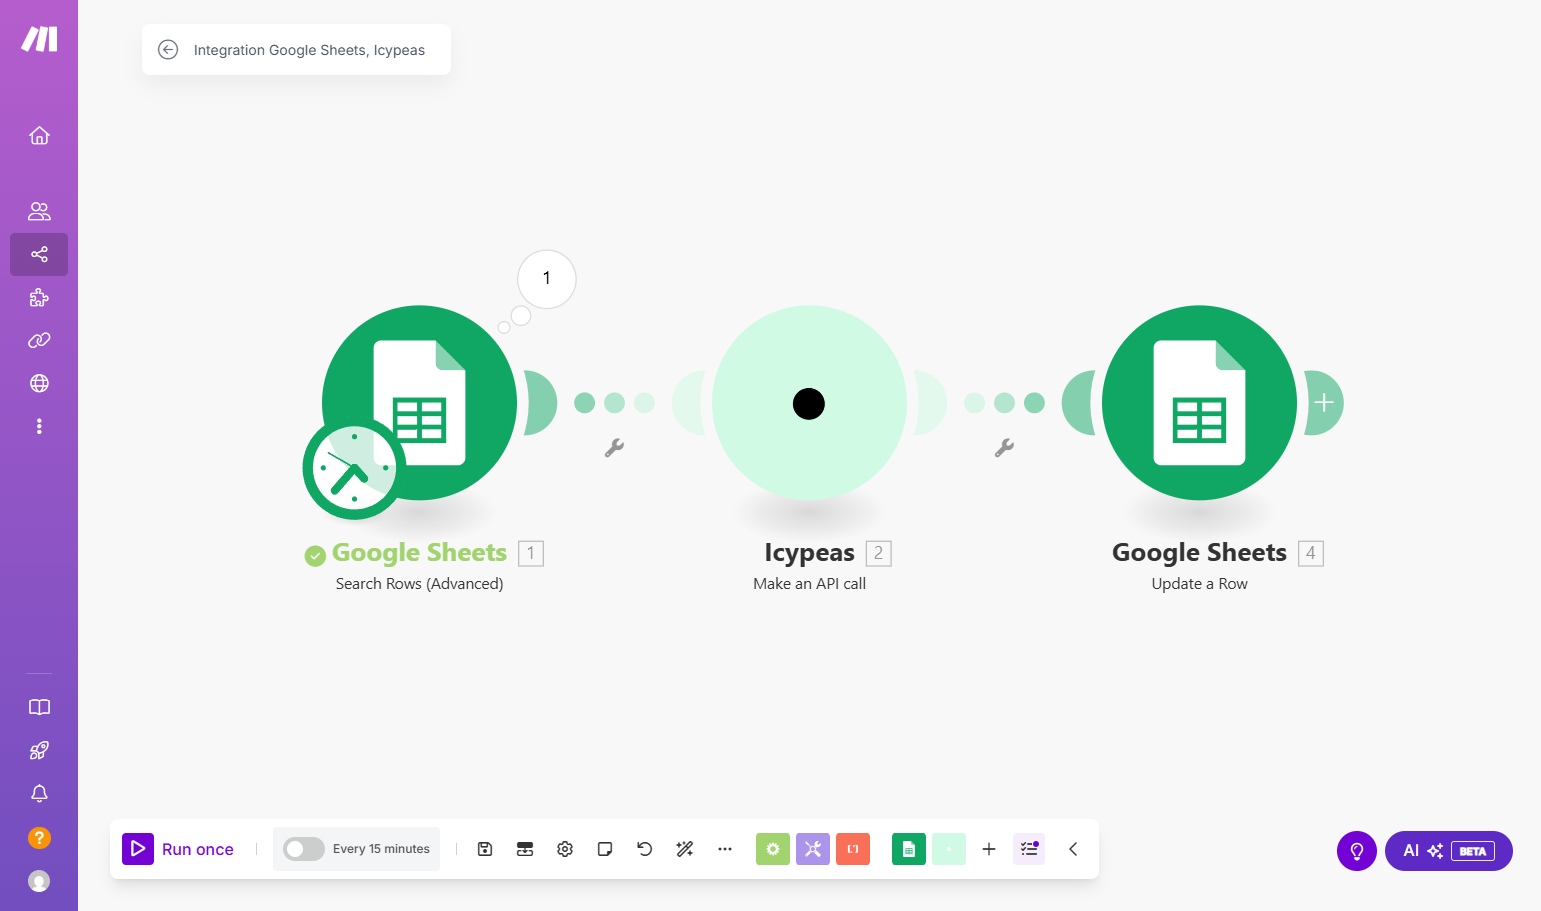This screenshot has width=1541, height=911.
Task: Open the lightbulb suggestions button
Action: pos(1357,851)
